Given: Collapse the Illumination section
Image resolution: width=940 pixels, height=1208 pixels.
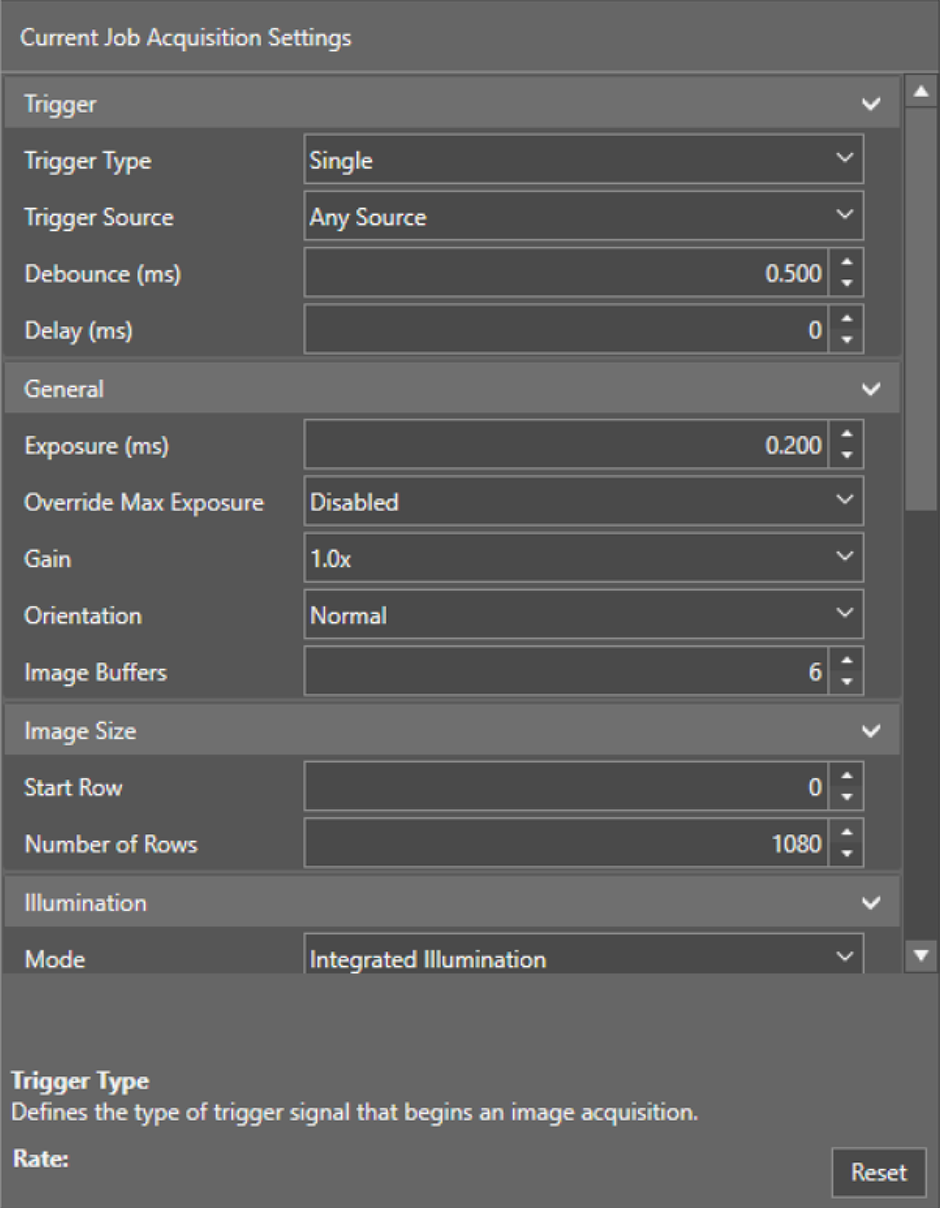Looking at the screenshot, I should [871, 903].
